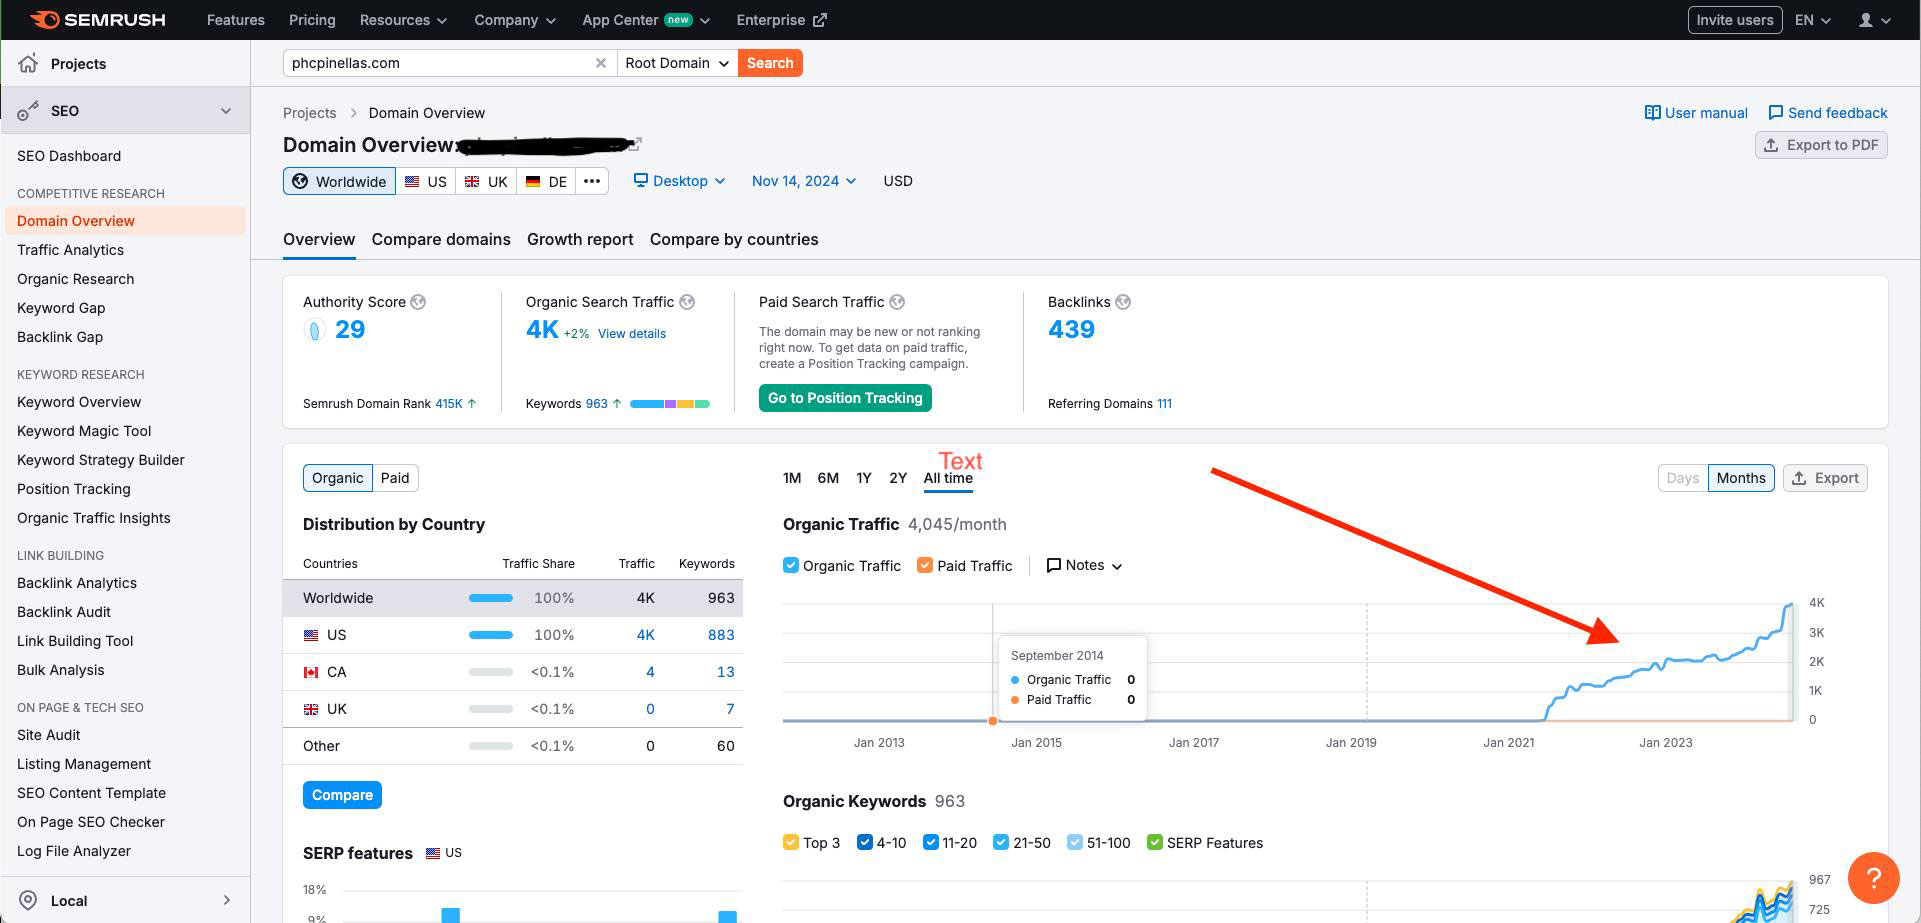Screen dimensions: 1921x923
Task: Select the US flag database
Action: (x=426, y=181)
